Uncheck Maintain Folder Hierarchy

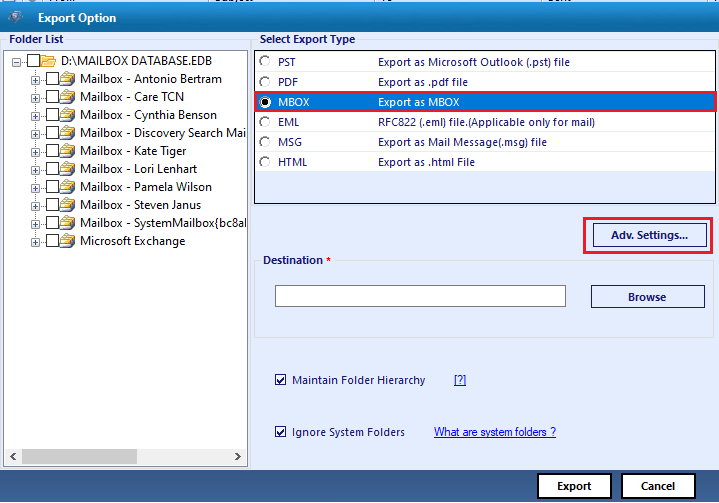click(281, 380)
